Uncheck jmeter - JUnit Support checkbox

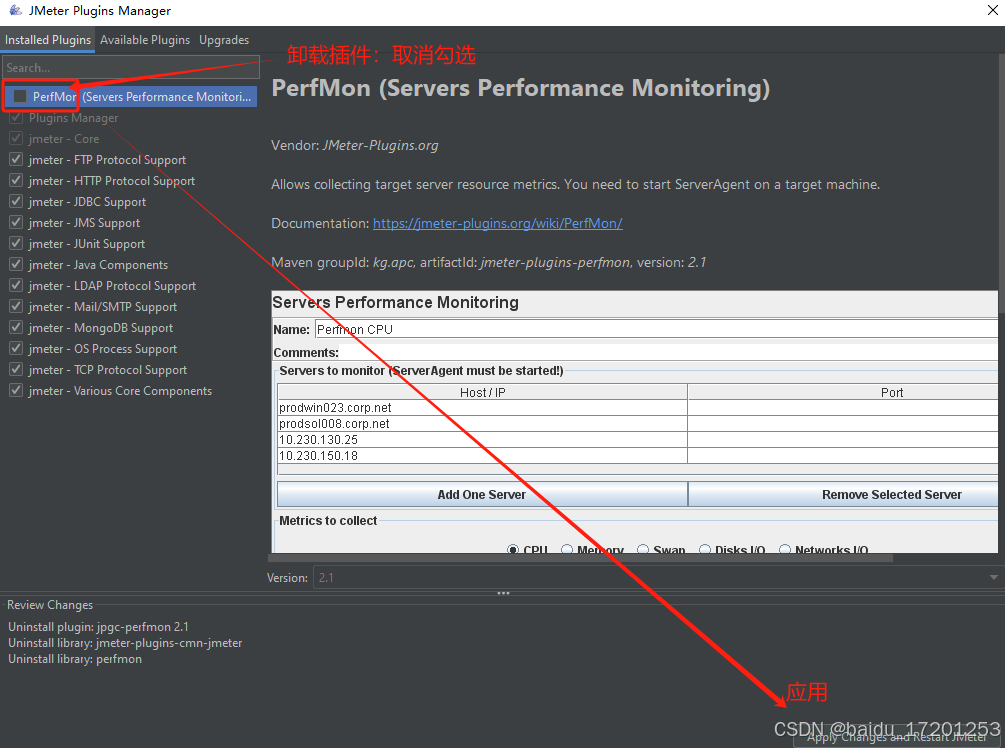[x=17, y=244]
